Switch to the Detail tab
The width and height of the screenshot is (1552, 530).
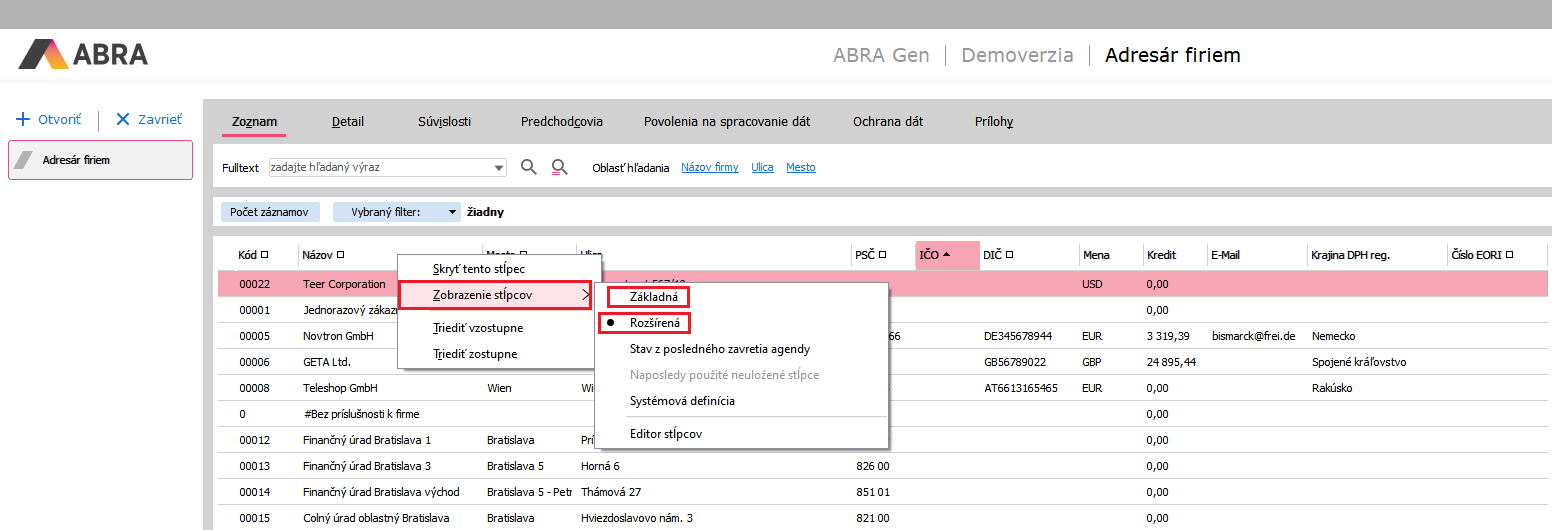click(348, 122)
